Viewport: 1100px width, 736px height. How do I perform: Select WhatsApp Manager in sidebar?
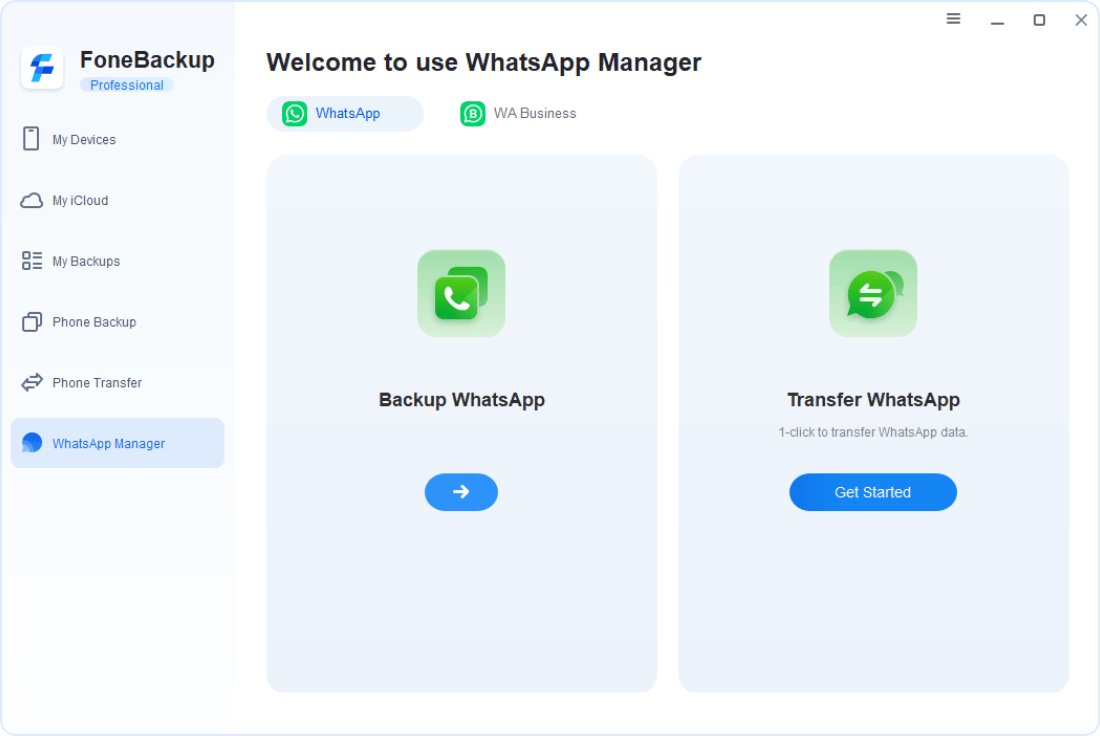point(117,443)
